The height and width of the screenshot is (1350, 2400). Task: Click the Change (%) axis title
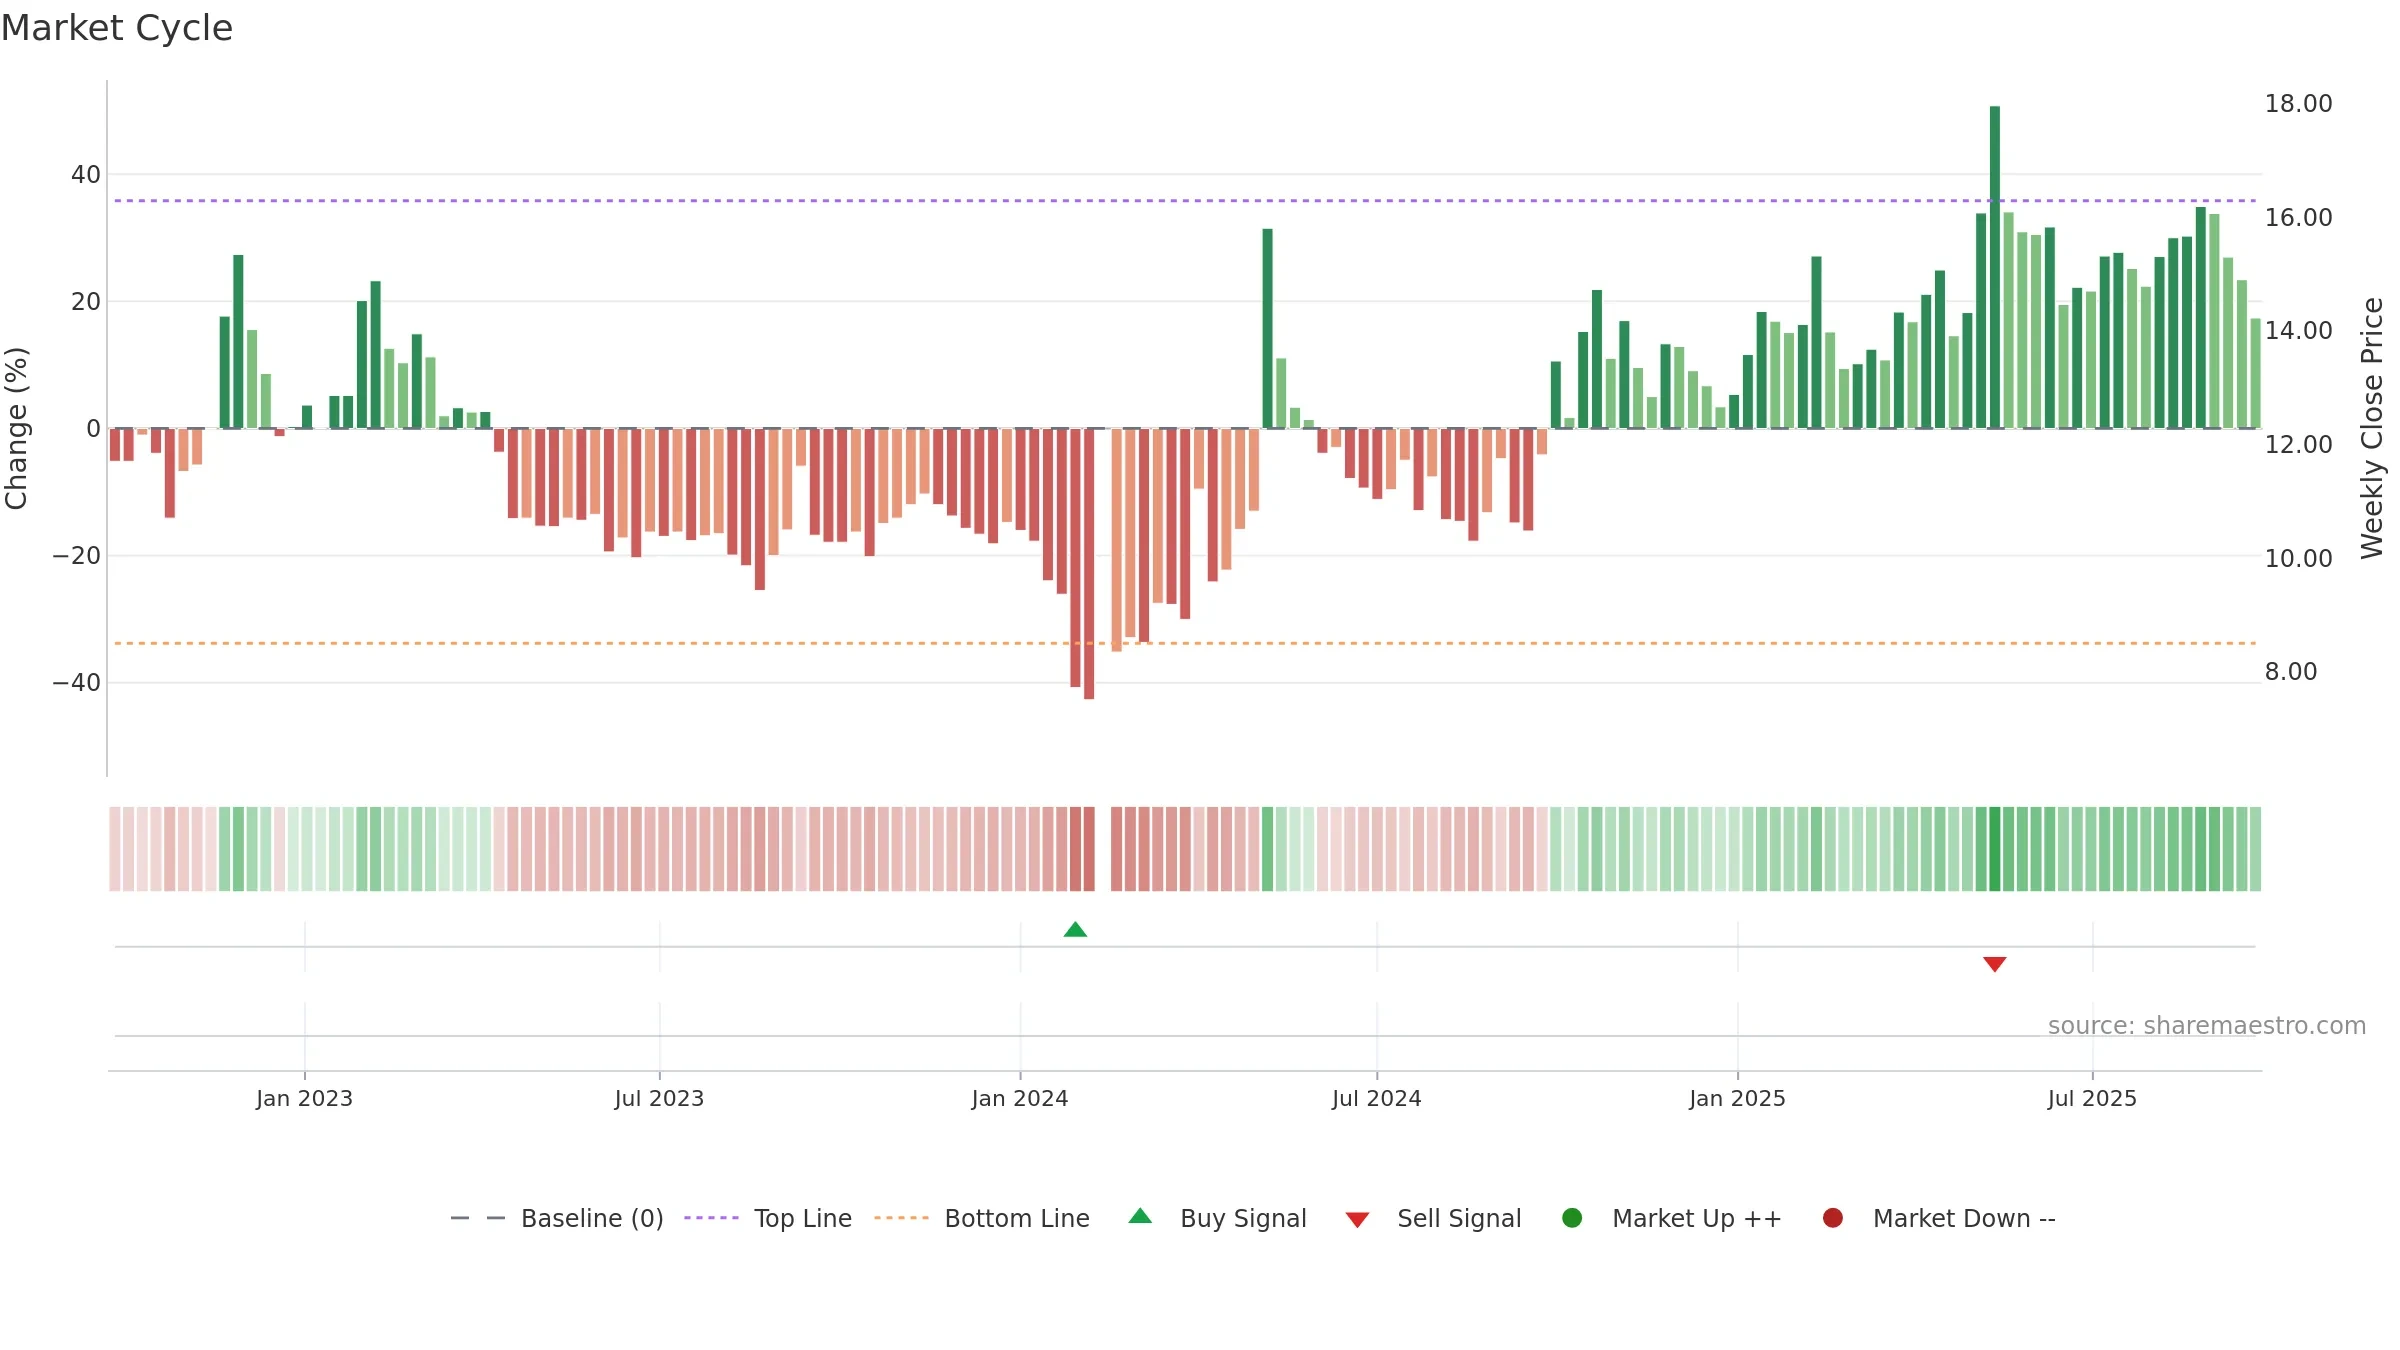click(16, 428)
